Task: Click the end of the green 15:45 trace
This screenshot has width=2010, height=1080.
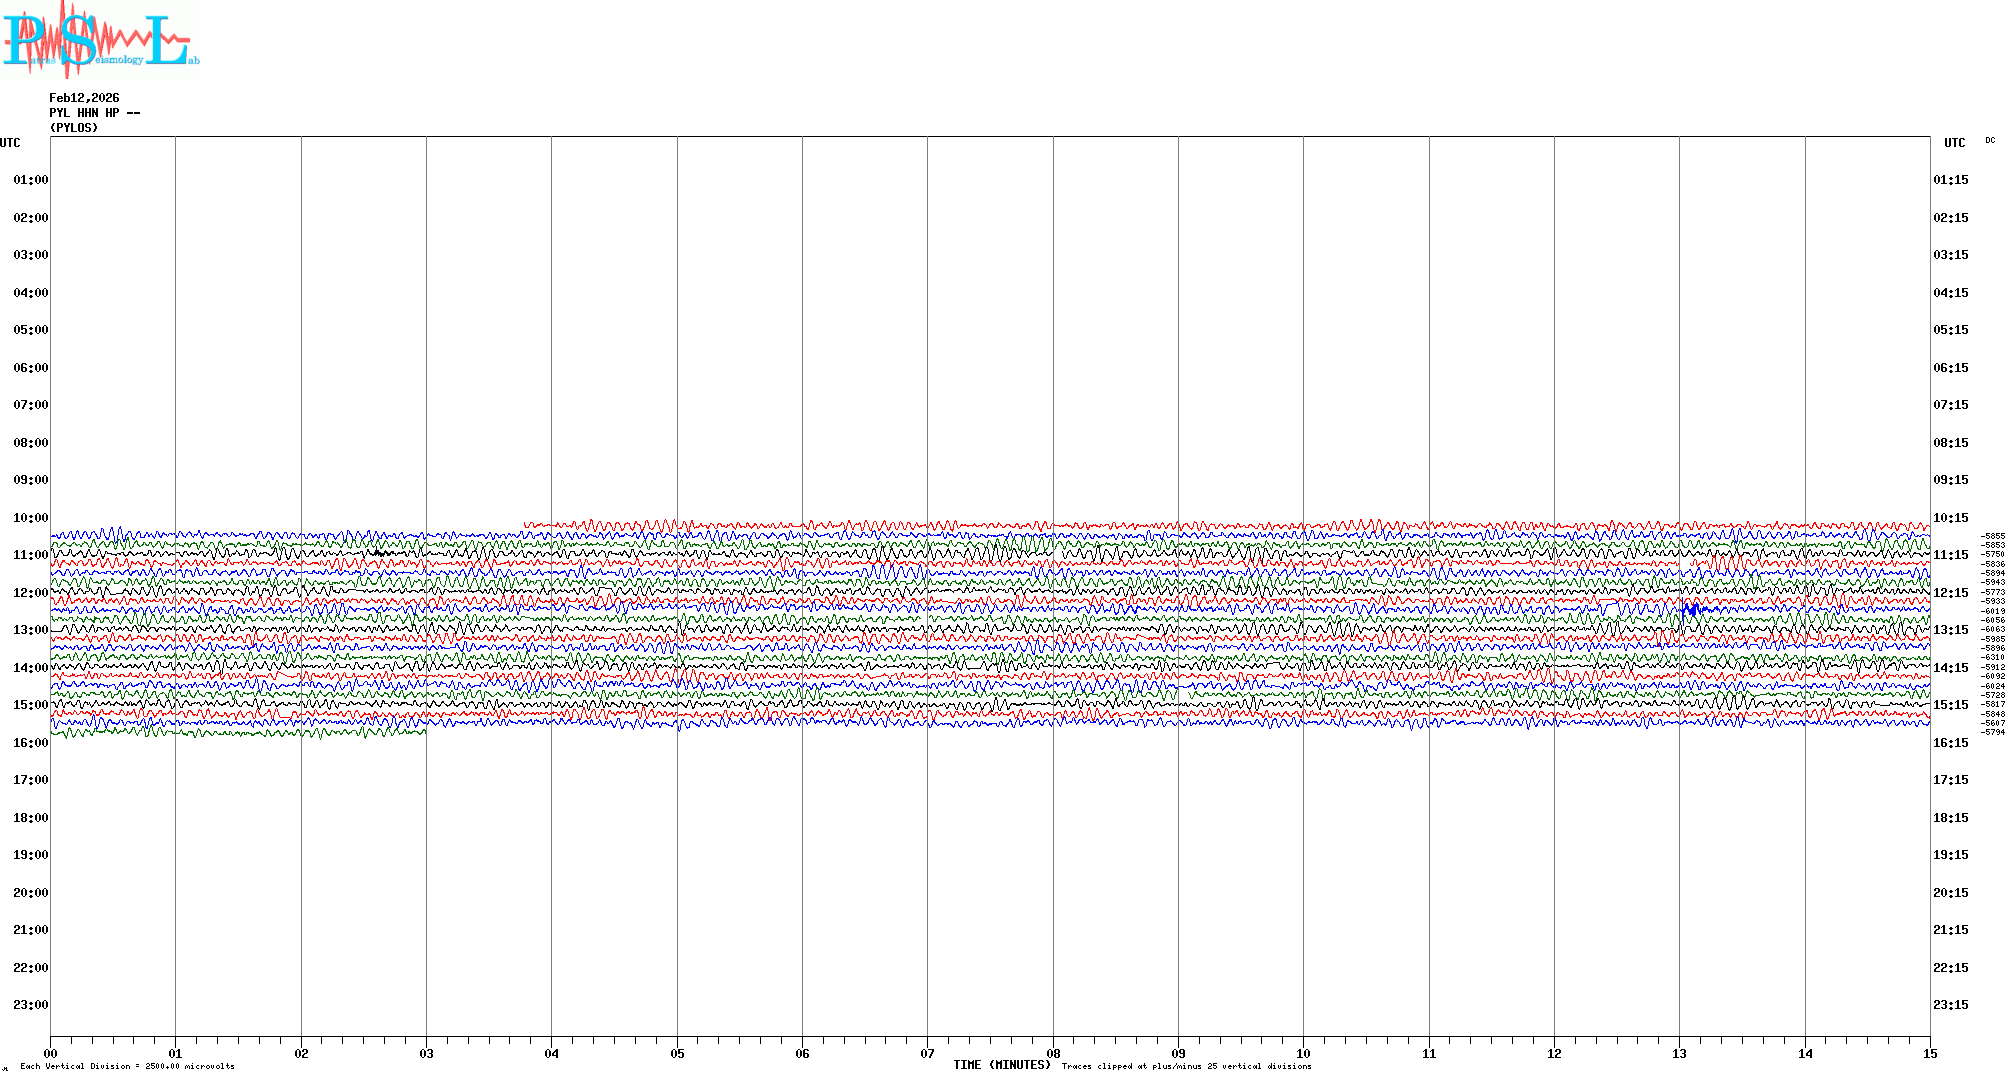Action: click(x=425, y=732)
